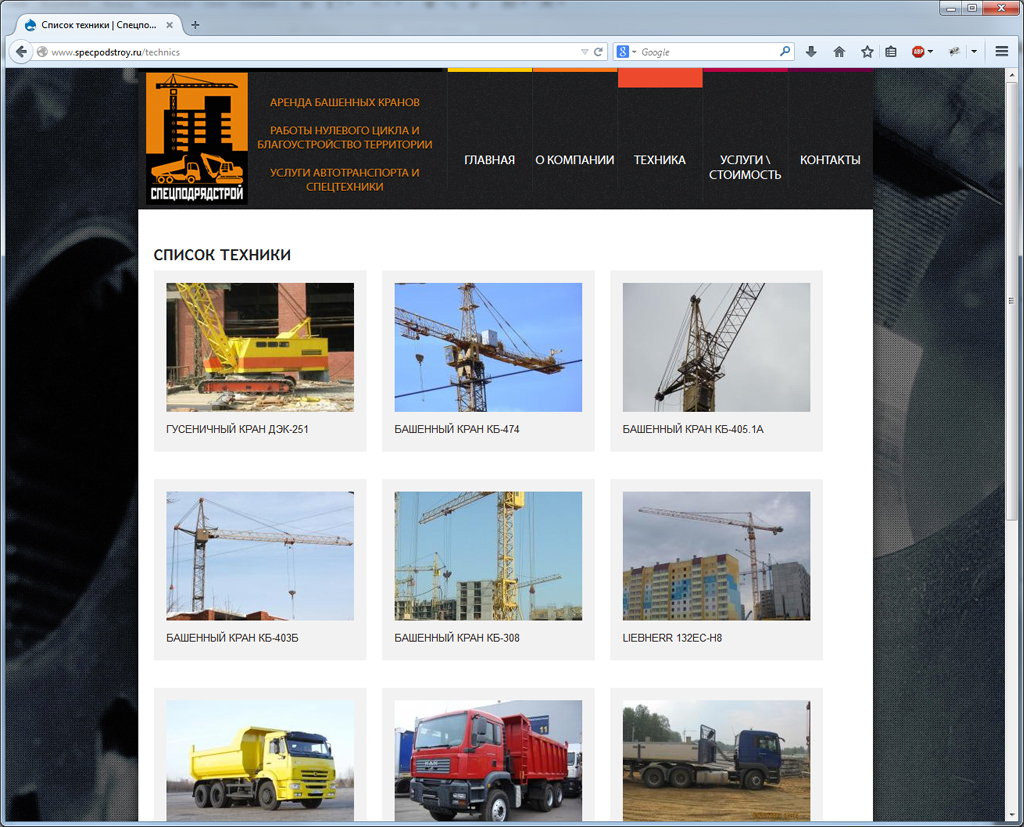The image size is (1024, 827).
Task: Click the search magnifier icon
Action: [784, 51]
